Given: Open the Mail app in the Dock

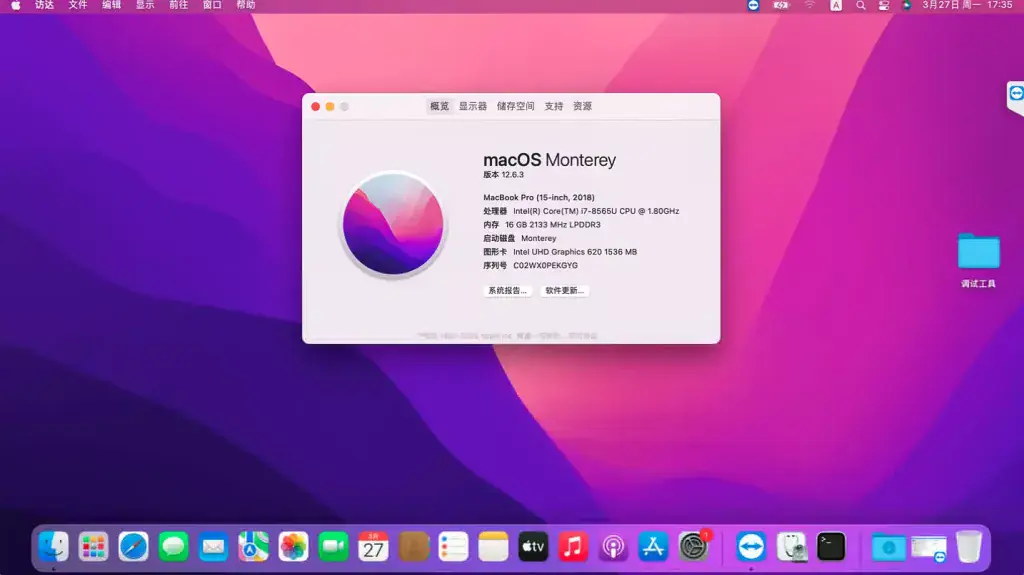Looking at the screenshot, I should click(x=214, y=547).
